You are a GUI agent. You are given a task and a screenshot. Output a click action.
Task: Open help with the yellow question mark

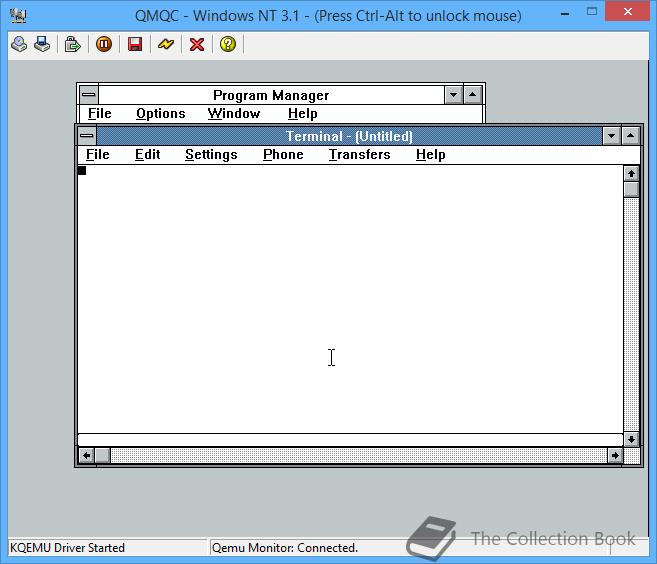pos(228,44)
